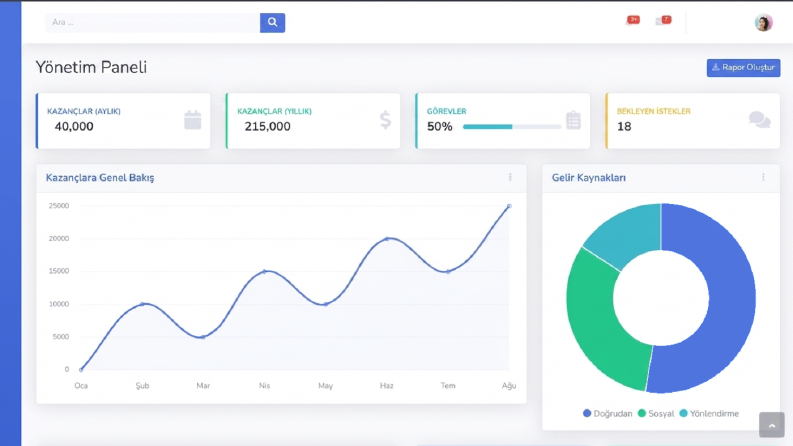793x446 pixels.
Task: Click the Tem data point on line chart
Action: coord(448,272)
